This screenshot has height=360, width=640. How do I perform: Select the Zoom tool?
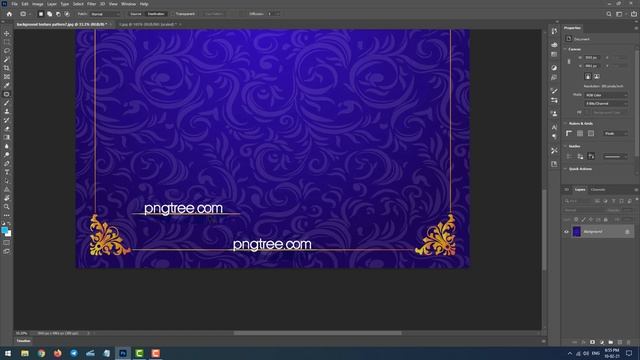coord(7,207)
